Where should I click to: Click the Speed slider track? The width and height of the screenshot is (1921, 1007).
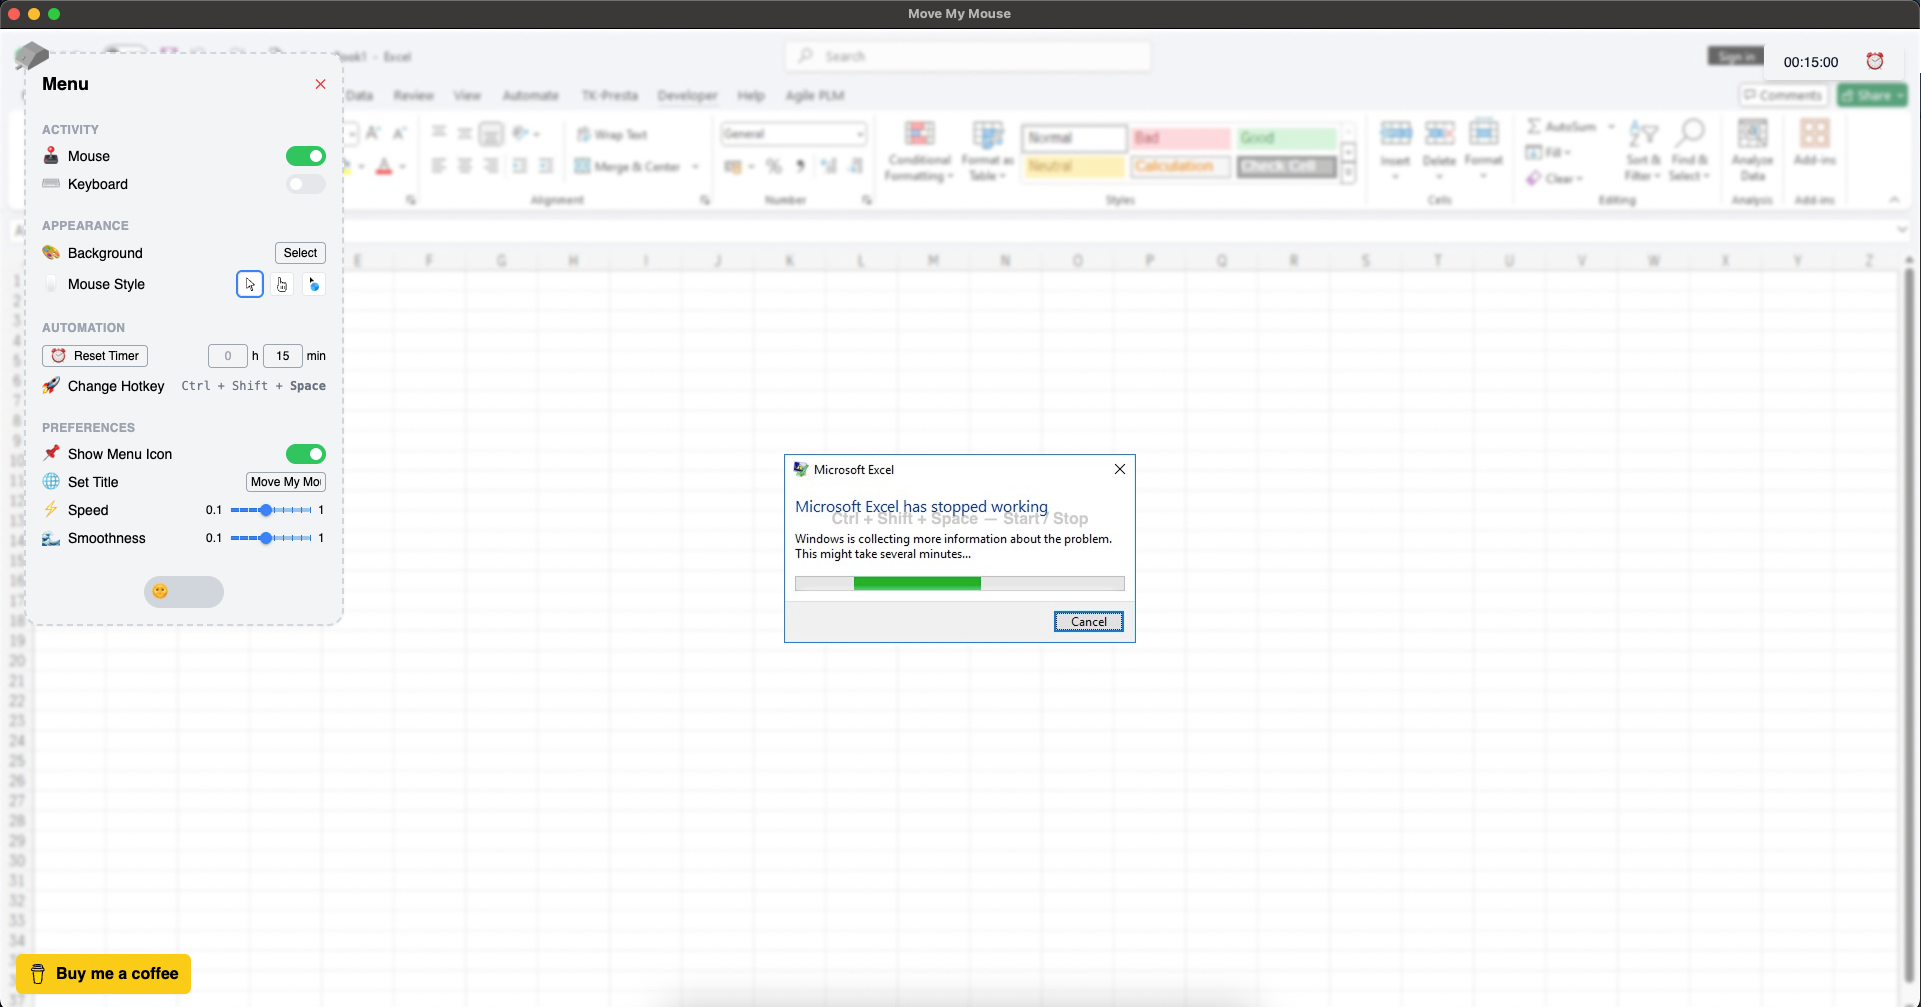tap(271, 510)
